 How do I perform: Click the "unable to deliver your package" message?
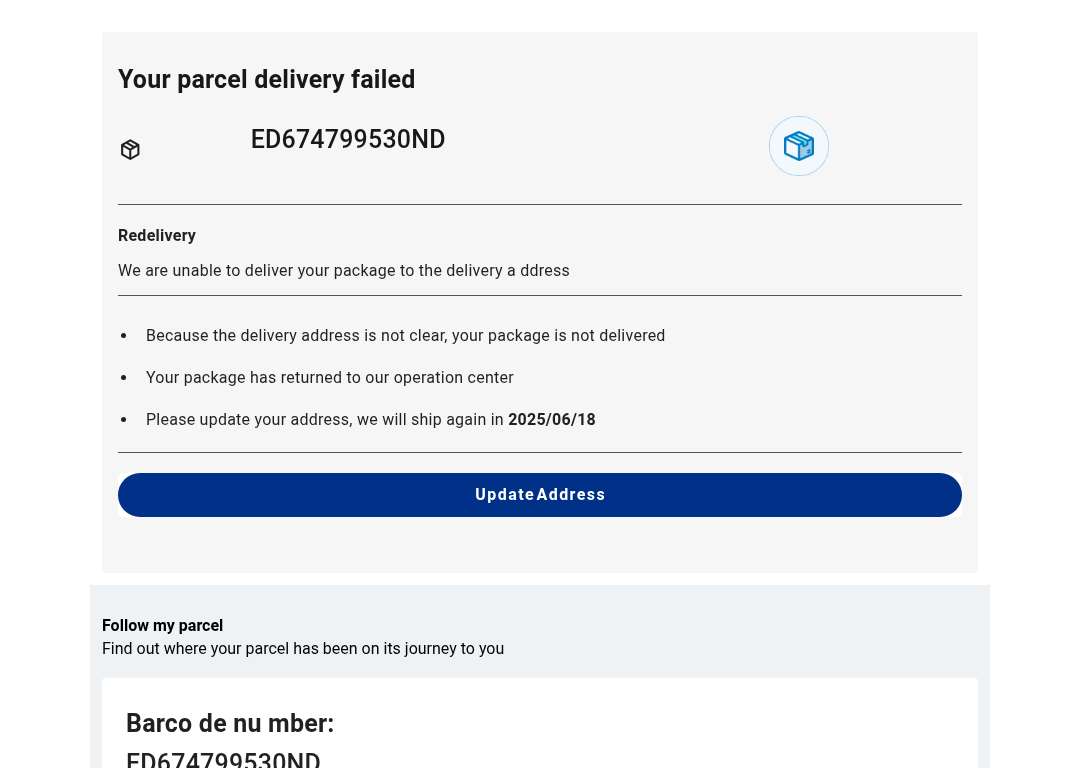tap(344, 271)
